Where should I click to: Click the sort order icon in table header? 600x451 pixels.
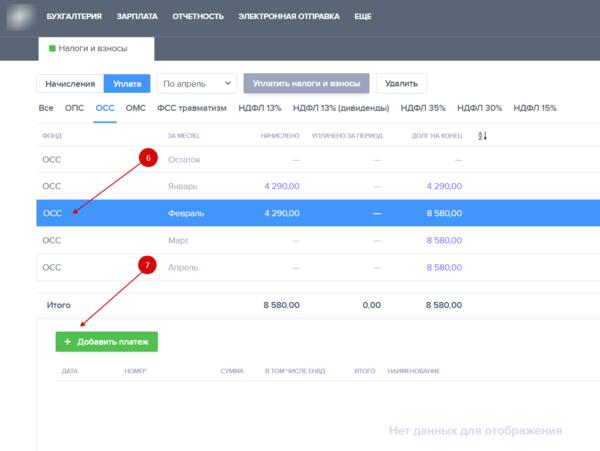tap(482, 135)
